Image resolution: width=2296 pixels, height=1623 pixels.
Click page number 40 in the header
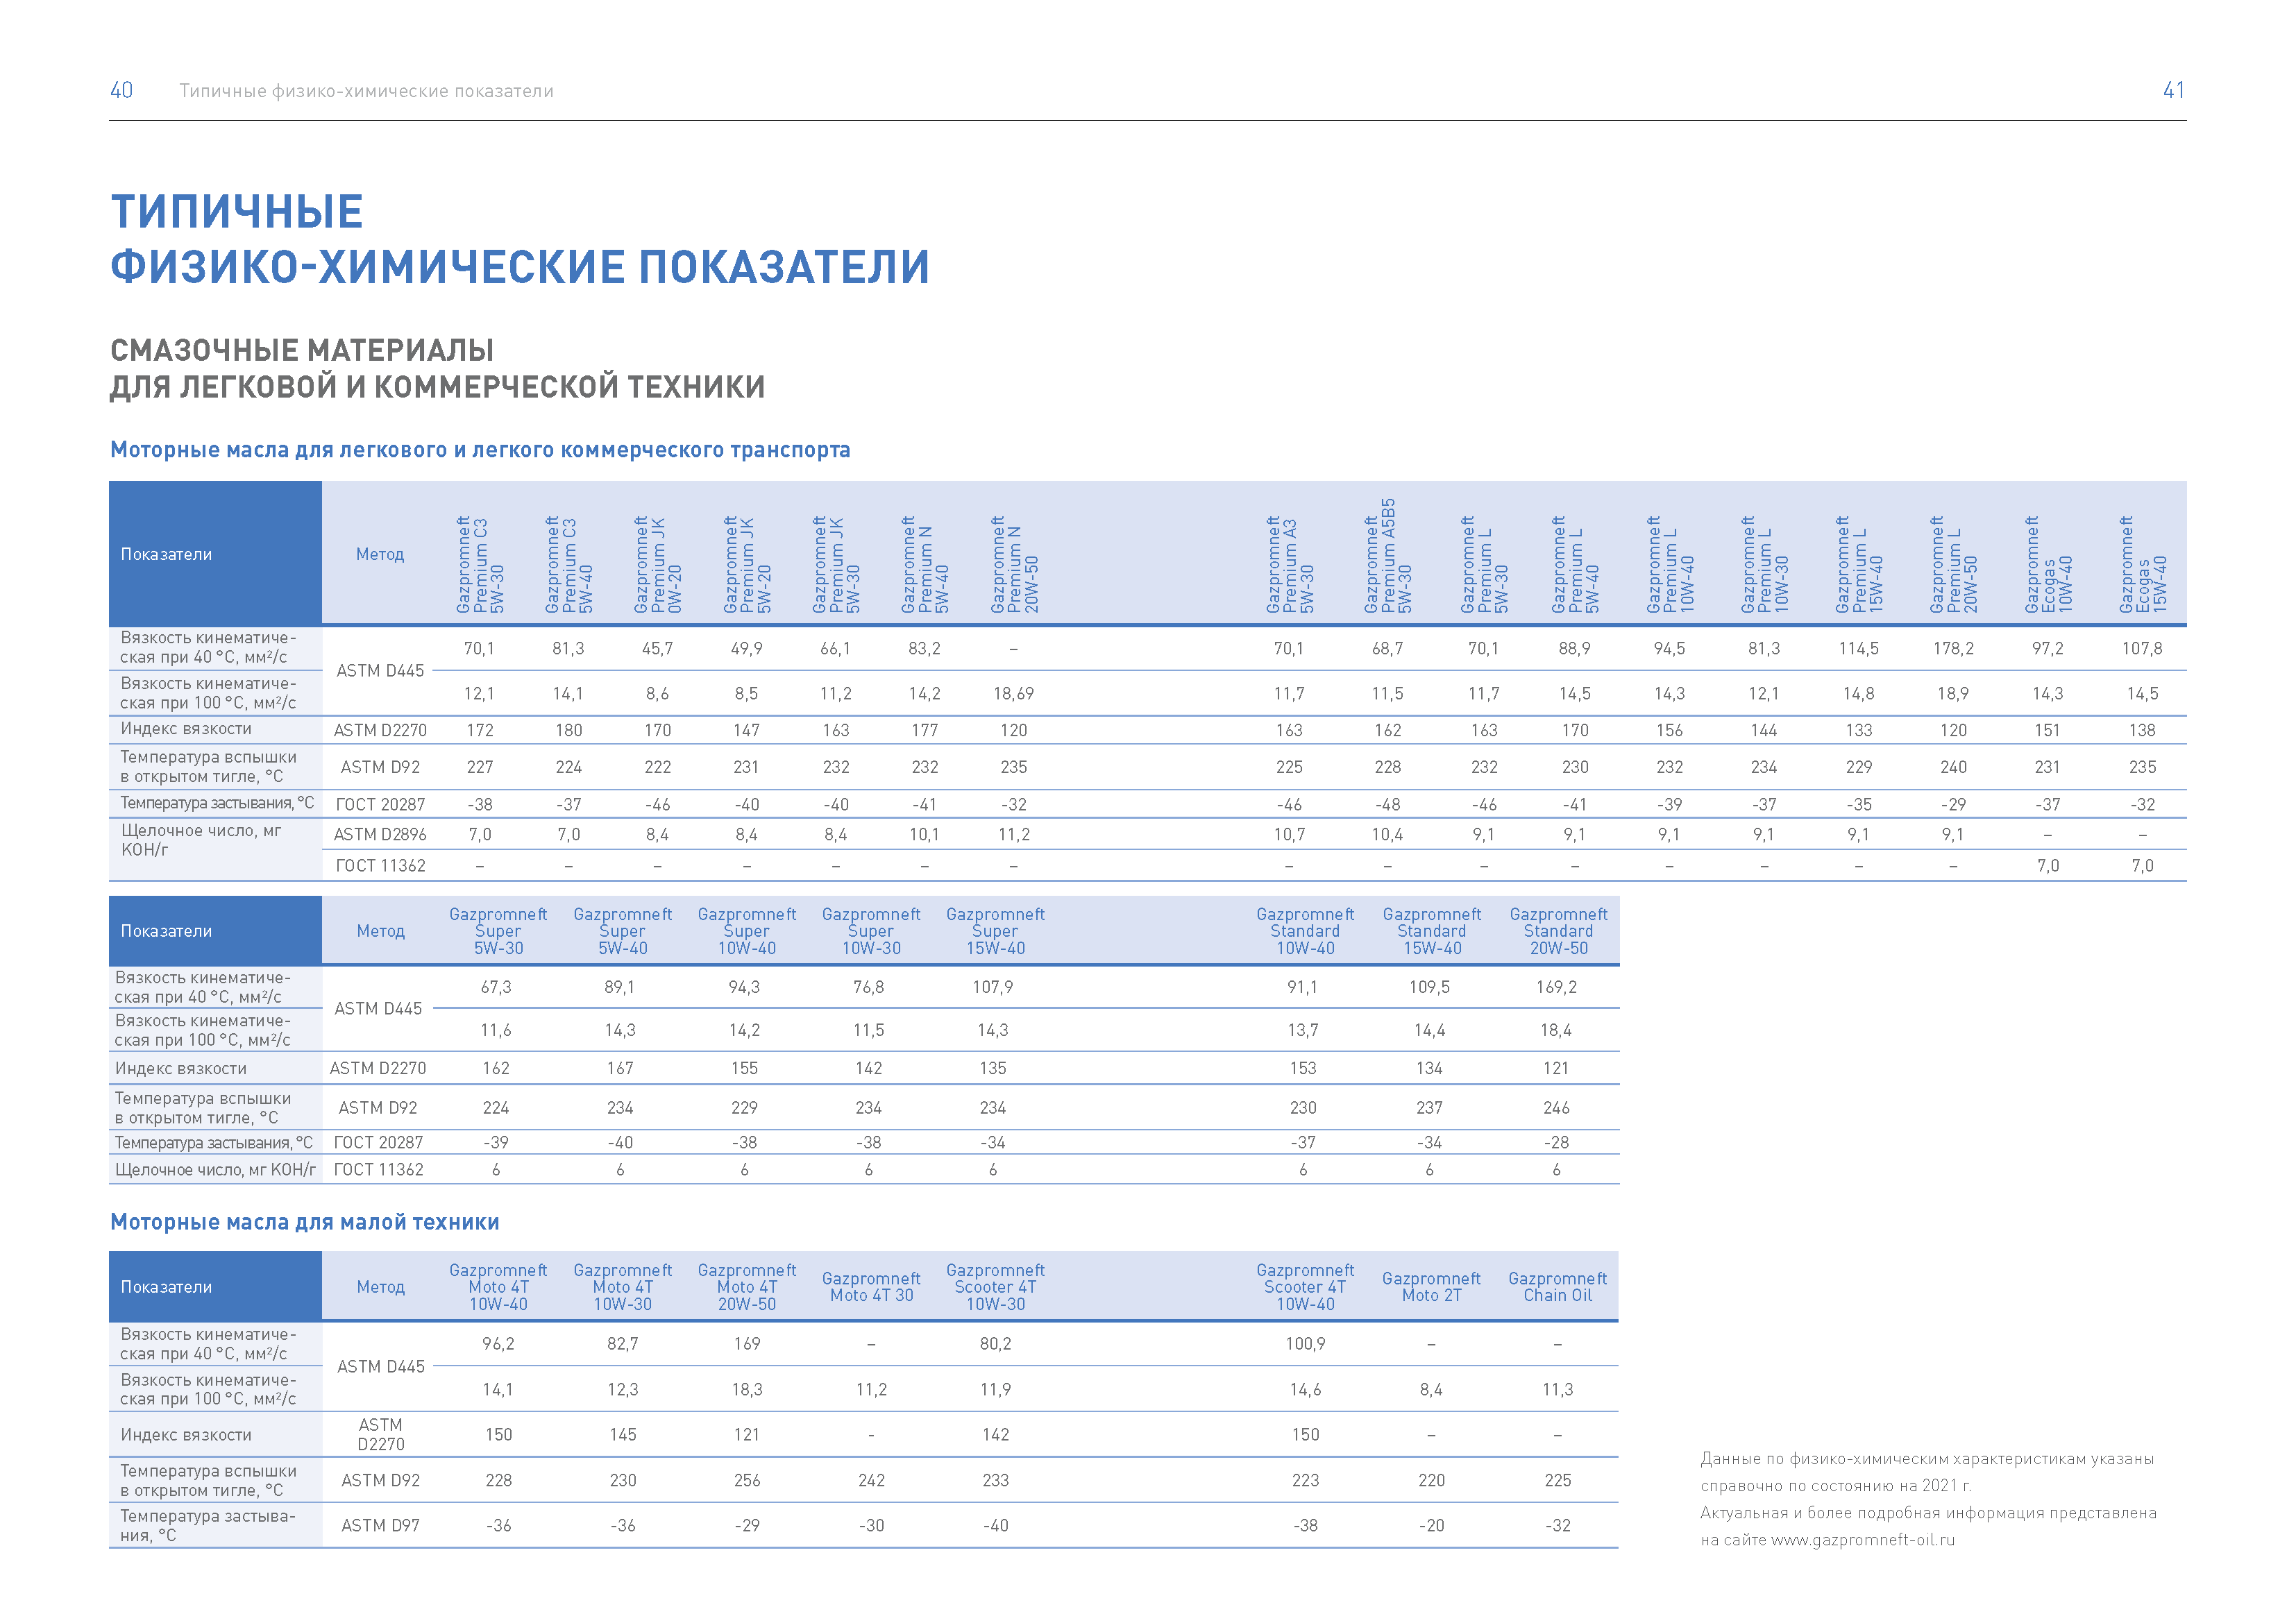pos(121,90)
